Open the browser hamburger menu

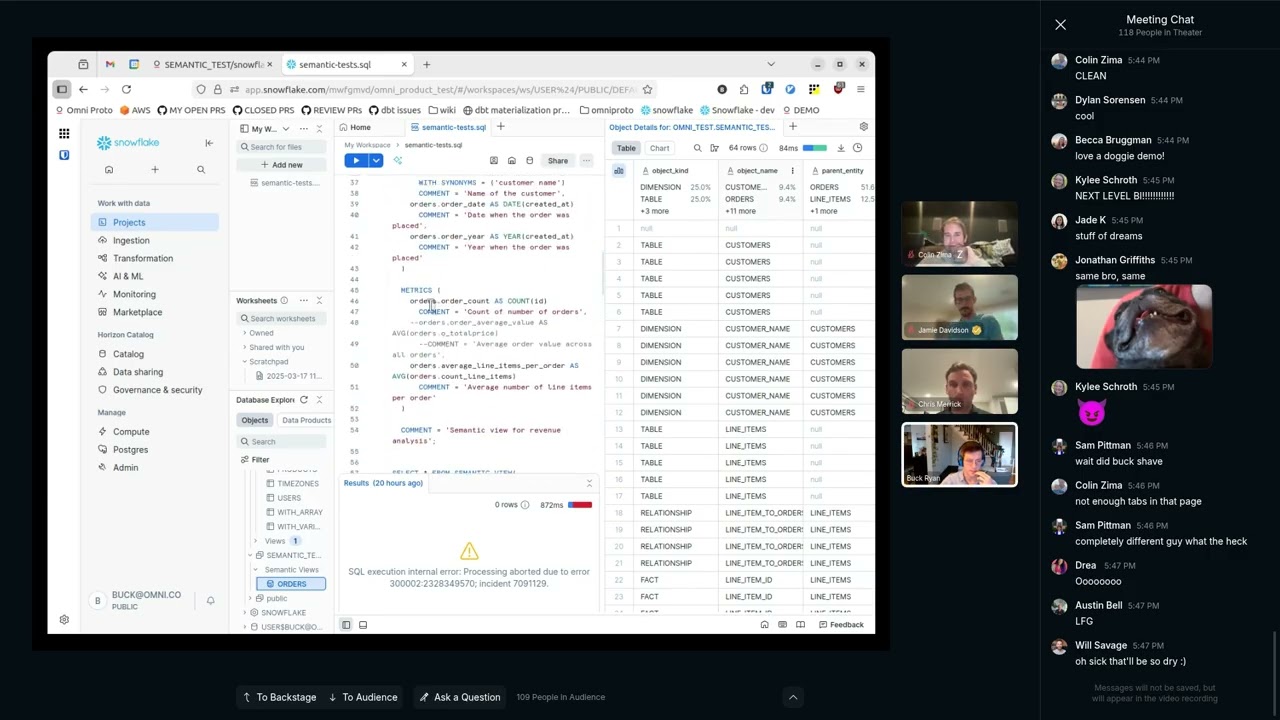[x=860, y=90]
